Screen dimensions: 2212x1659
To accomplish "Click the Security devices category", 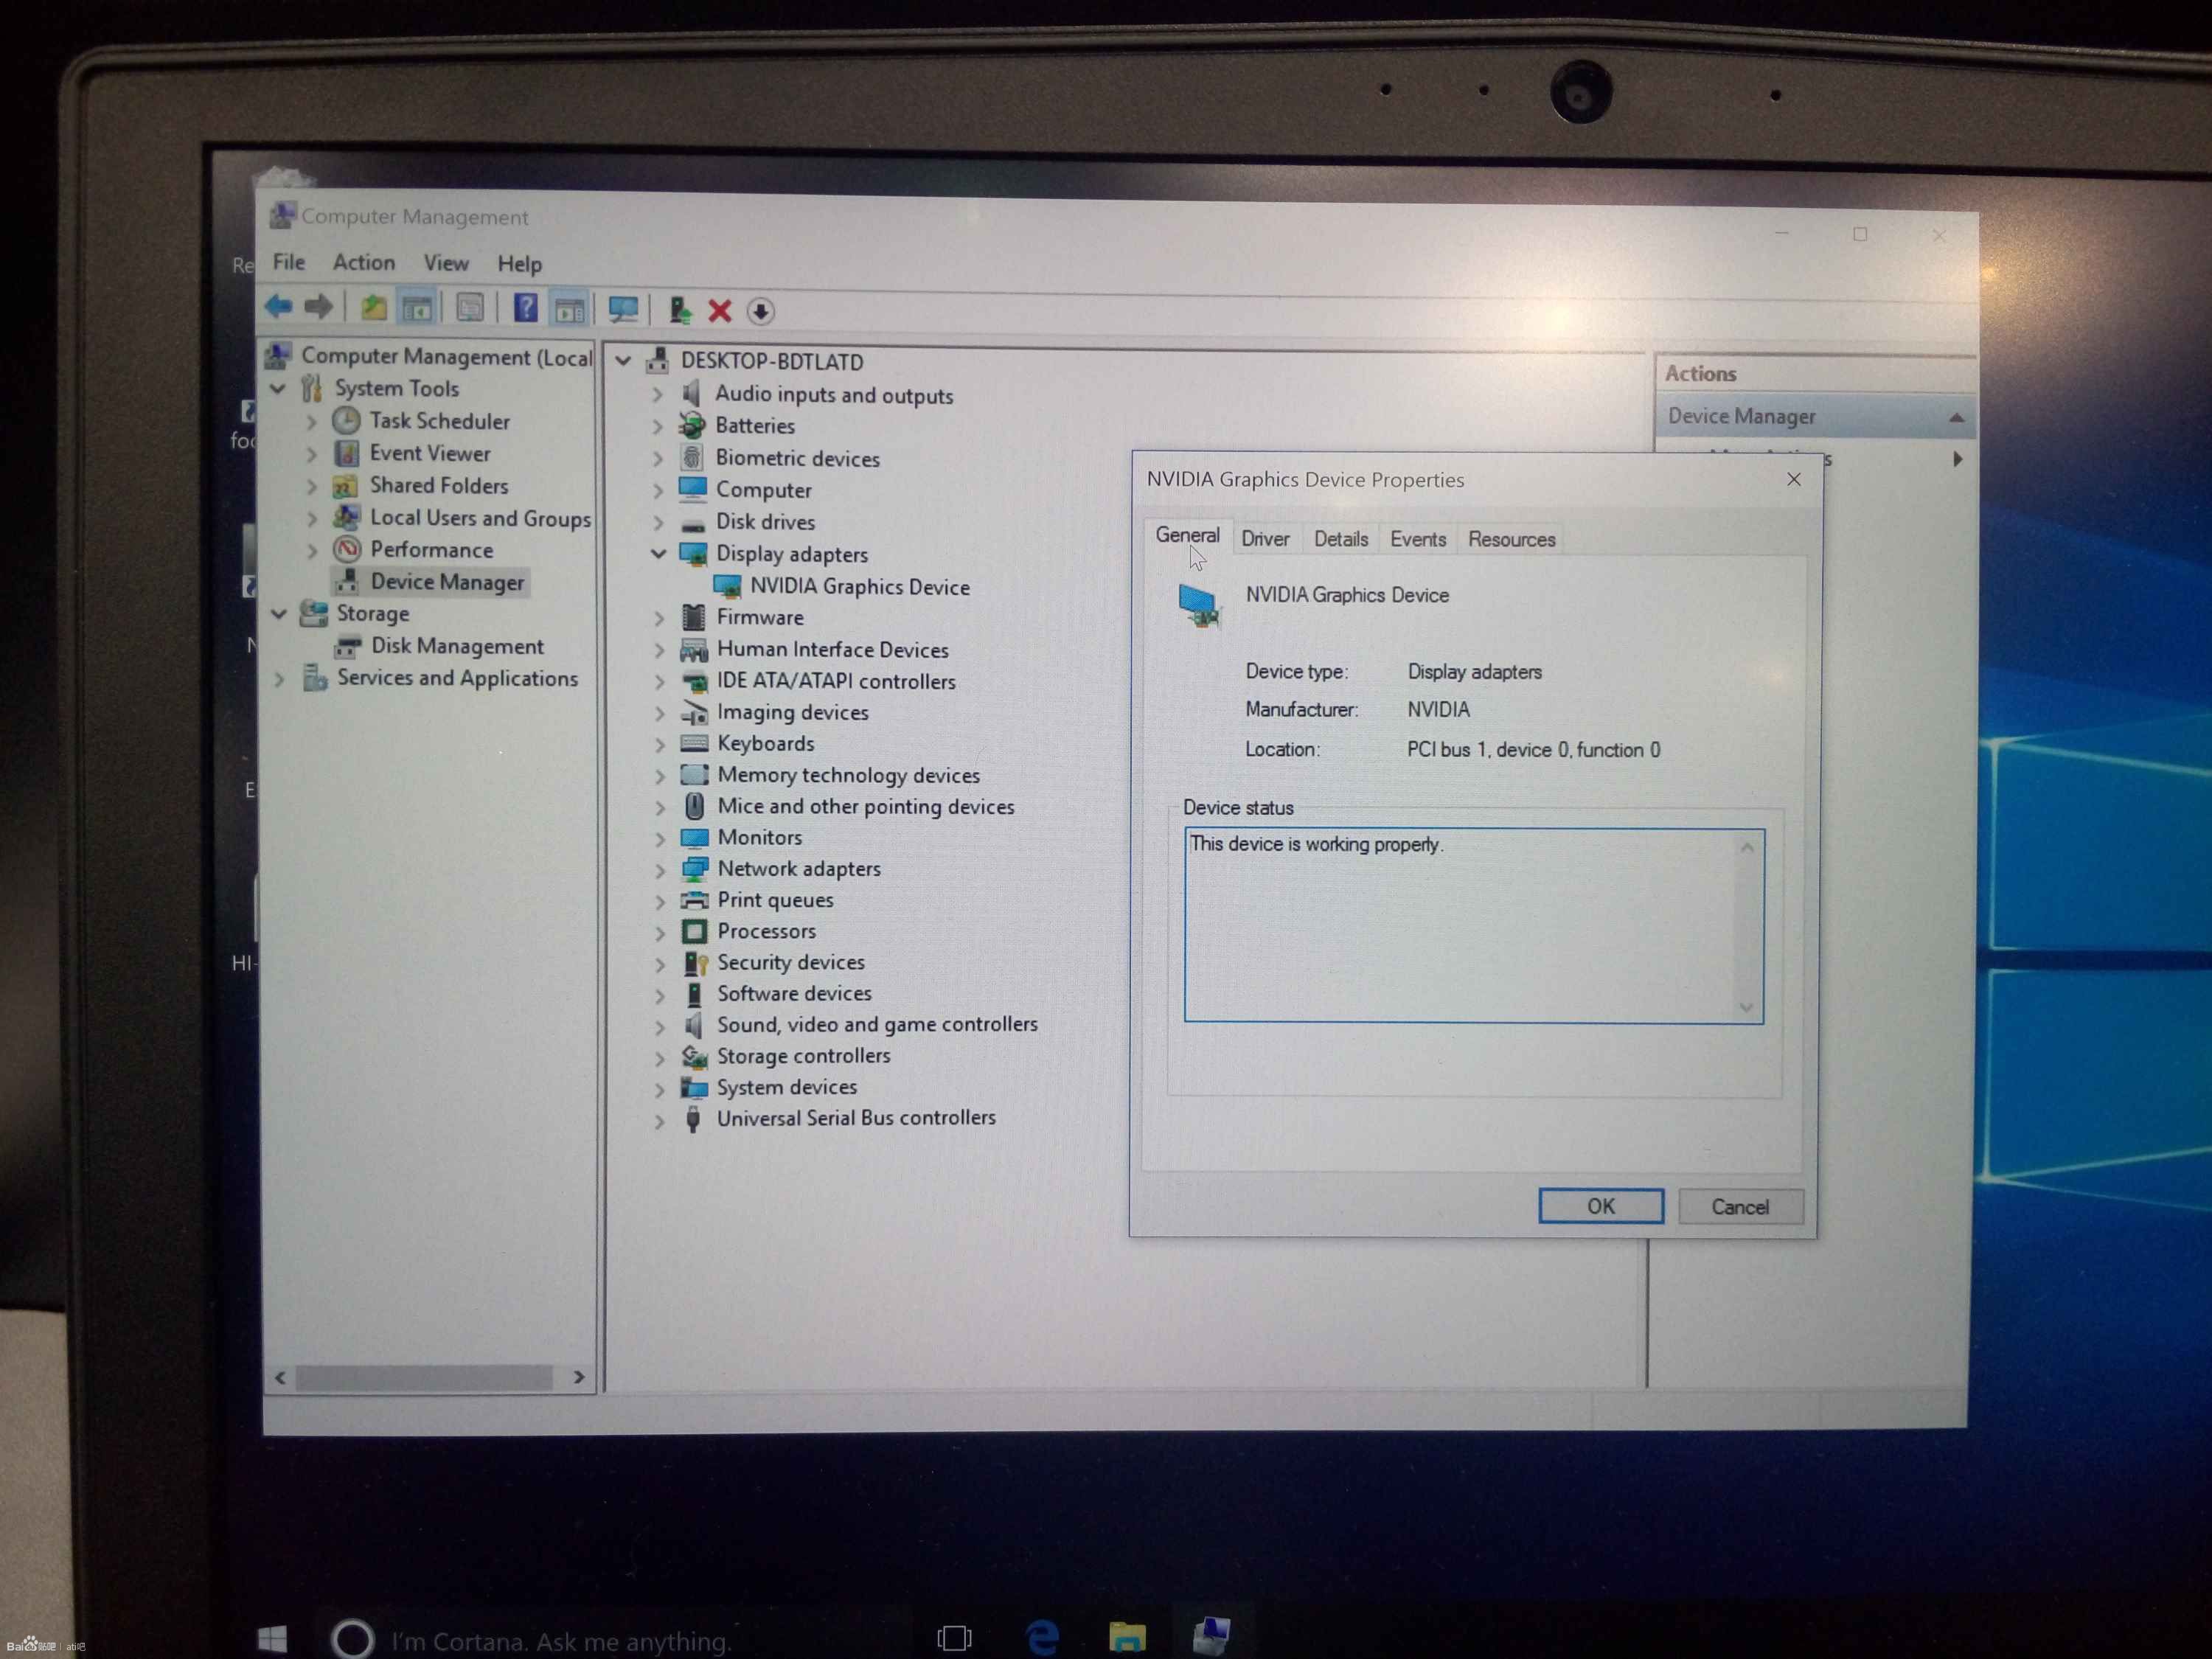I will pyautogui.click(x=790, y=963).
